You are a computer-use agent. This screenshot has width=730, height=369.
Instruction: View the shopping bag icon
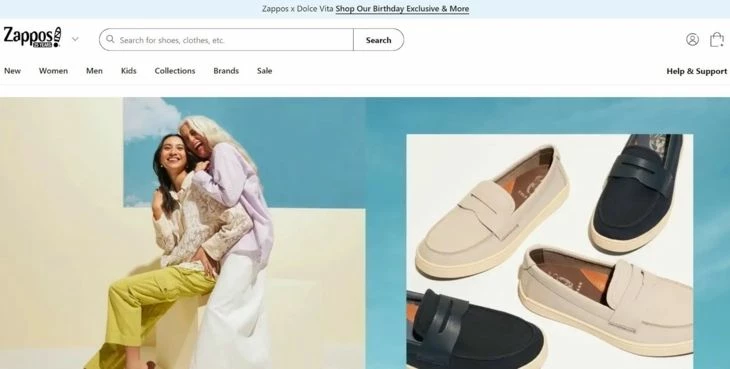716,40
